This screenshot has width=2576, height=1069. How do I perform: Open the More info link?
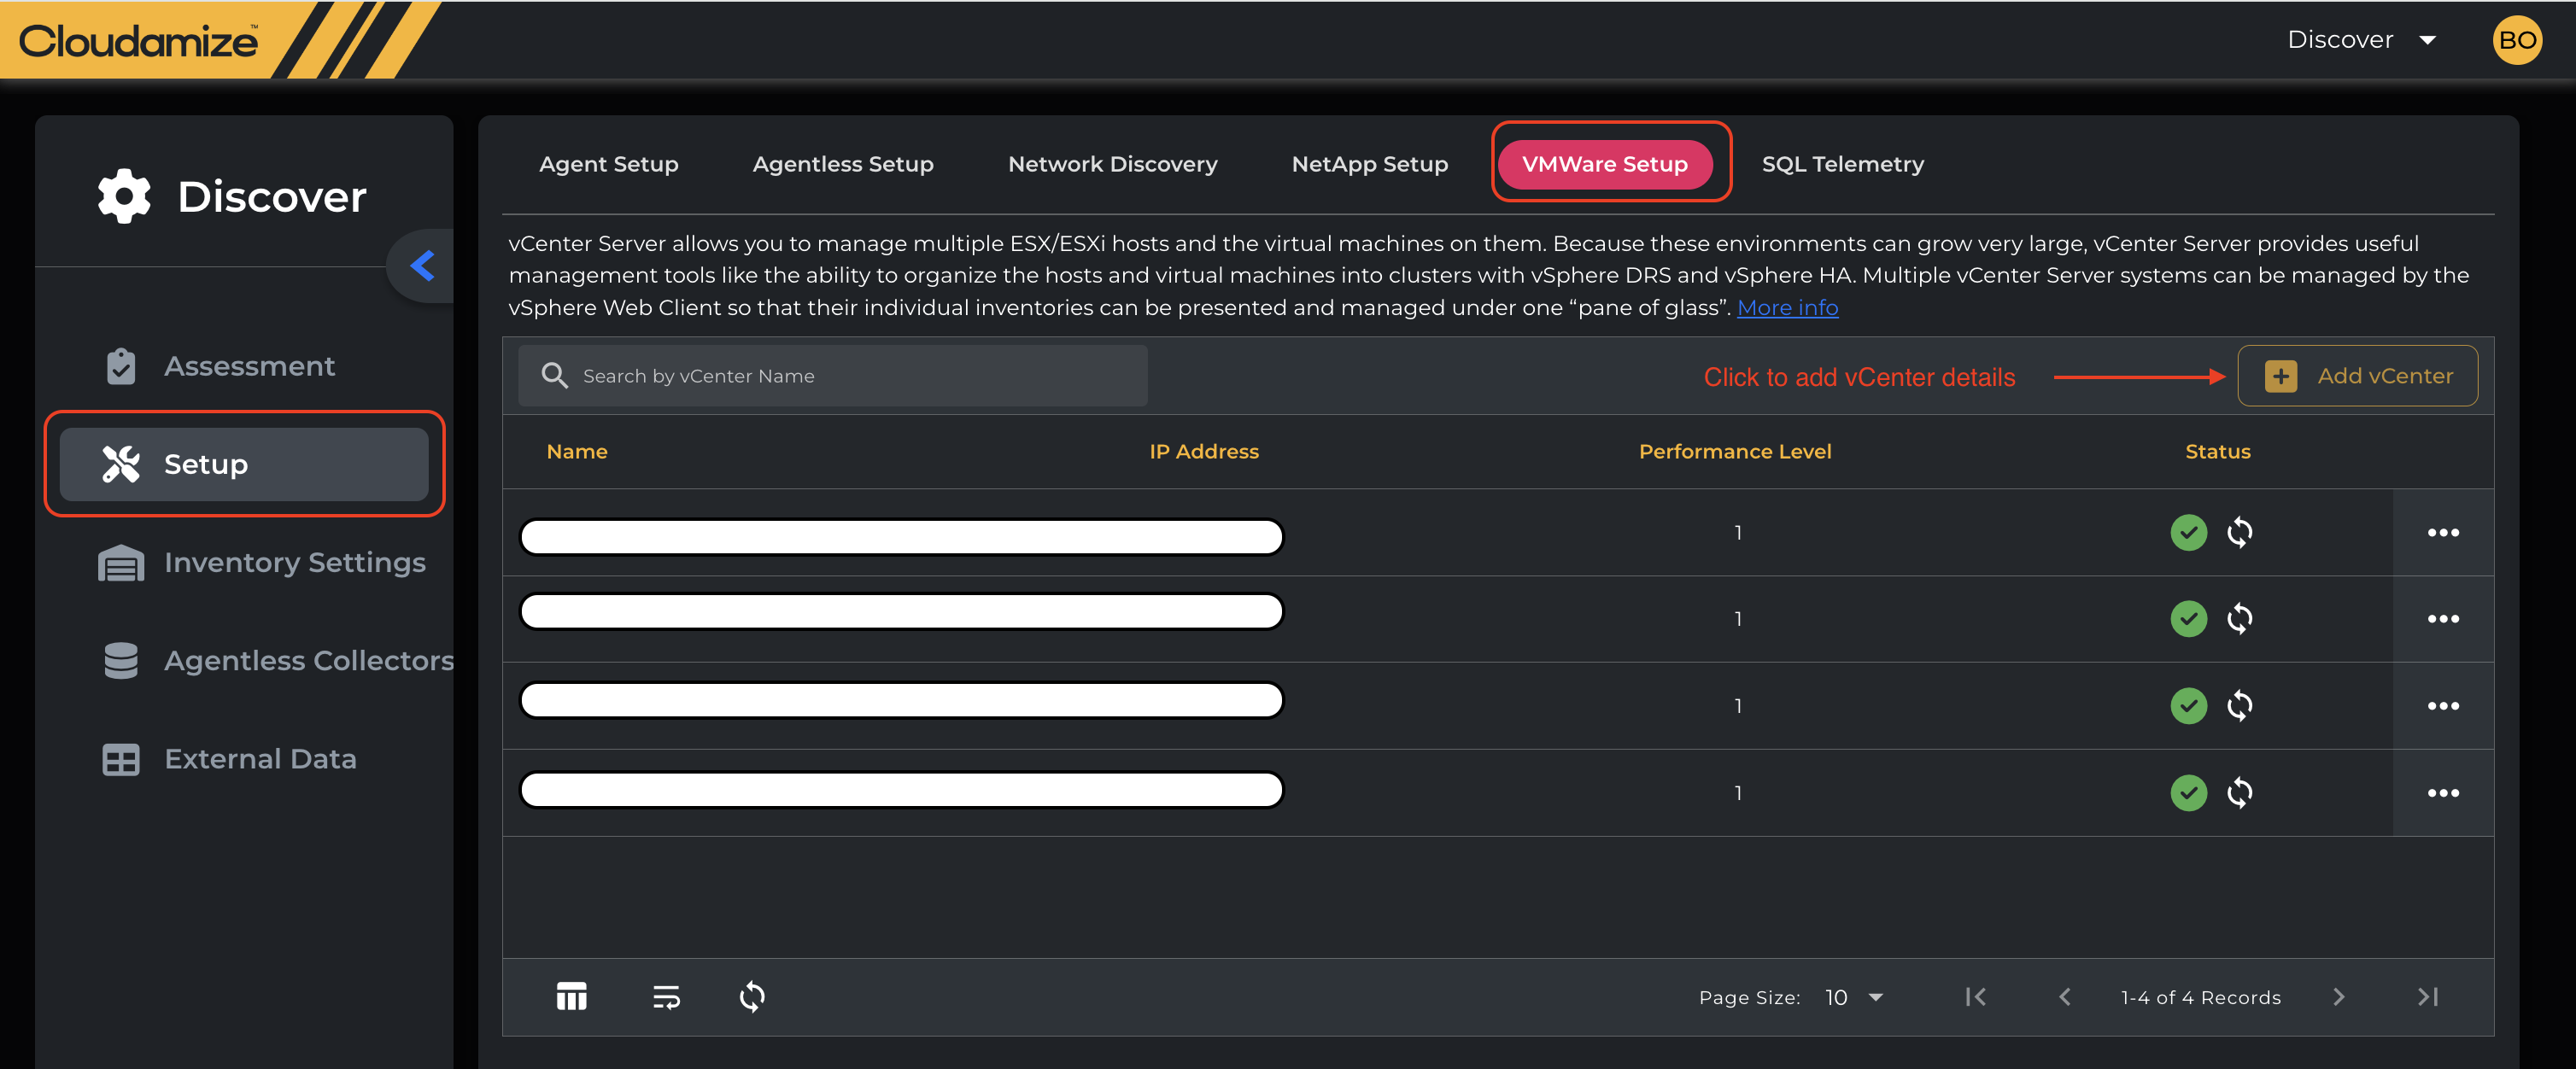tap(1787, 308)
